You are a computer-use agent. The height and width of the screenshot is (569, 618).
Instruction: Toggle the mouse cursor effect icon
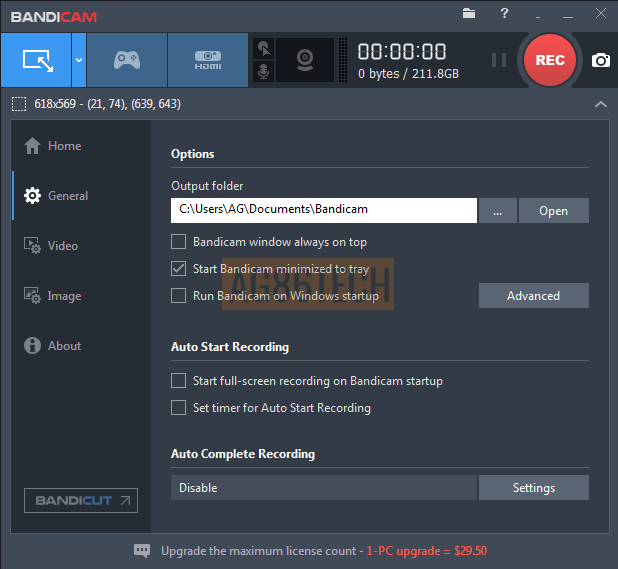(264, 49)
